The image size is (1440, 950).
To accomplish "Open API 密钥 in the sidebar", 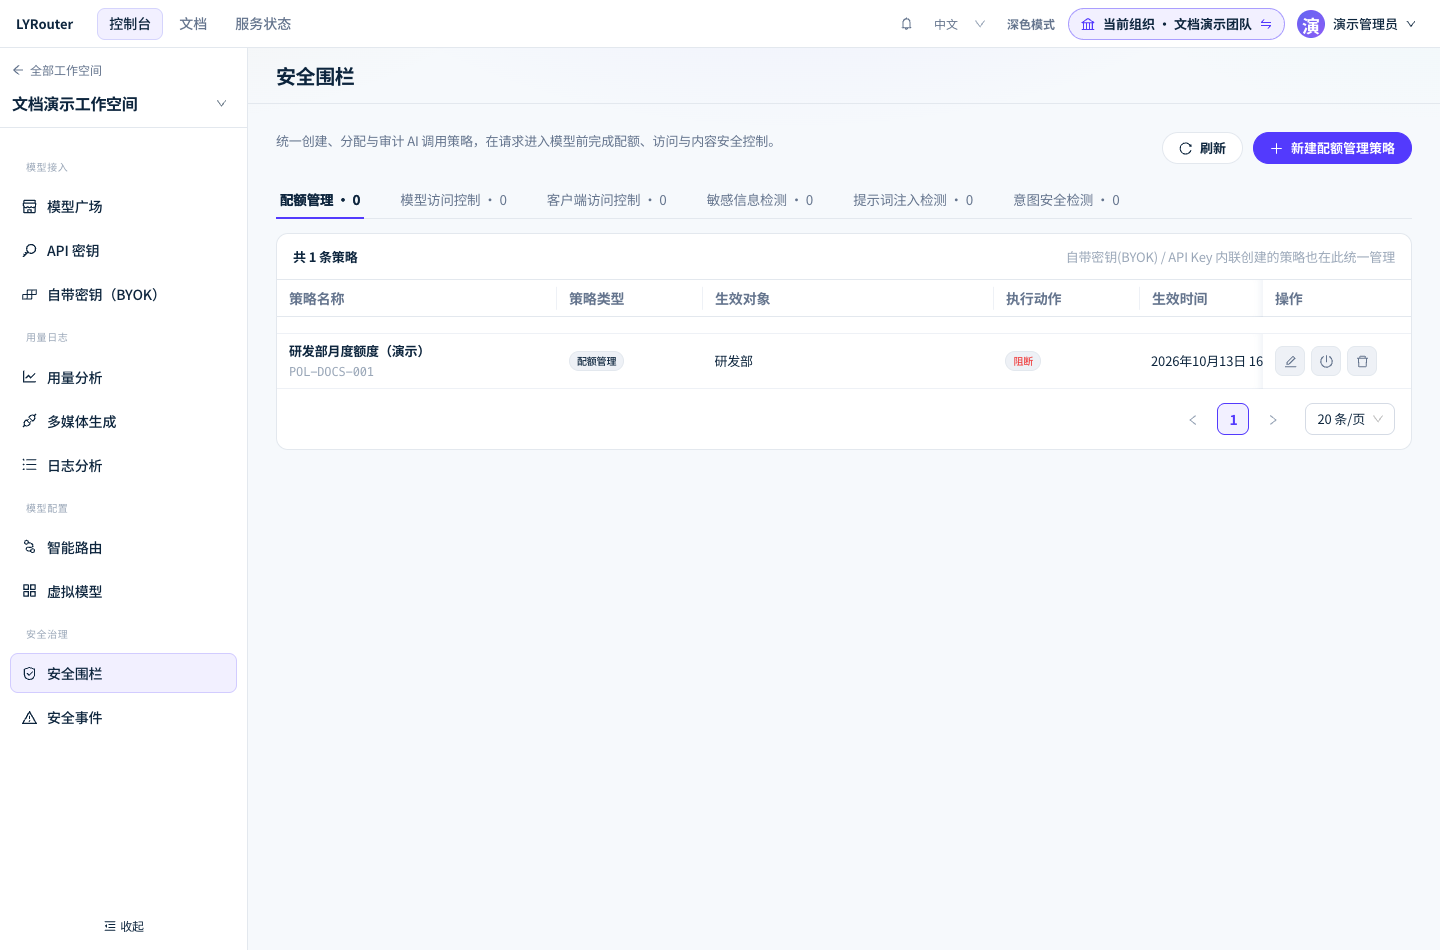I will (x=123, y=251).
